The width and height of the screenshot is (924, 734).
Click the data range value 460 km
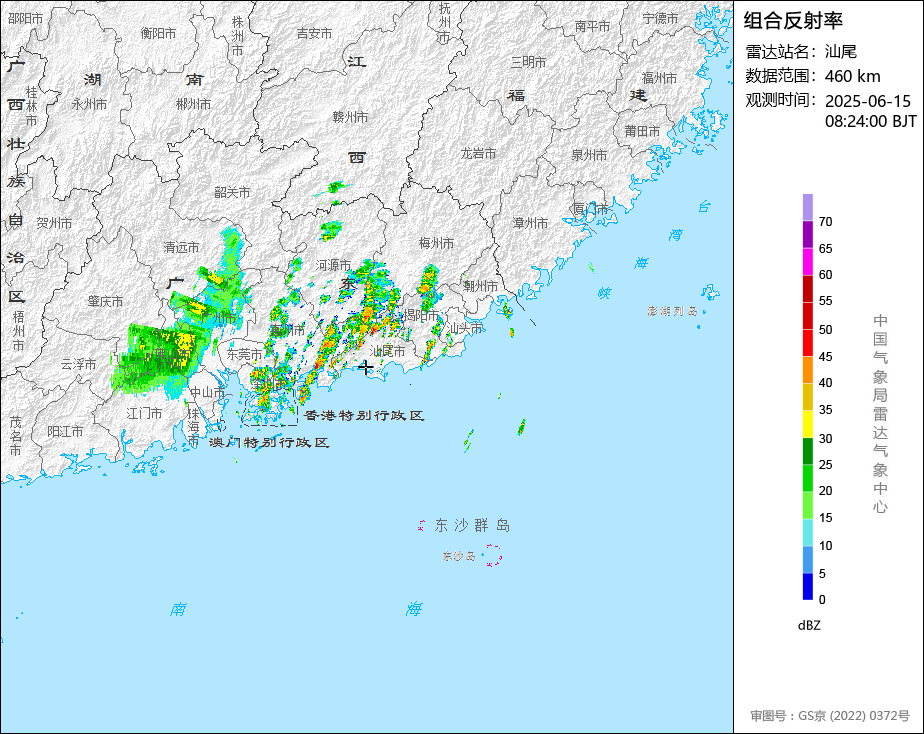click(x=852, y=76)
